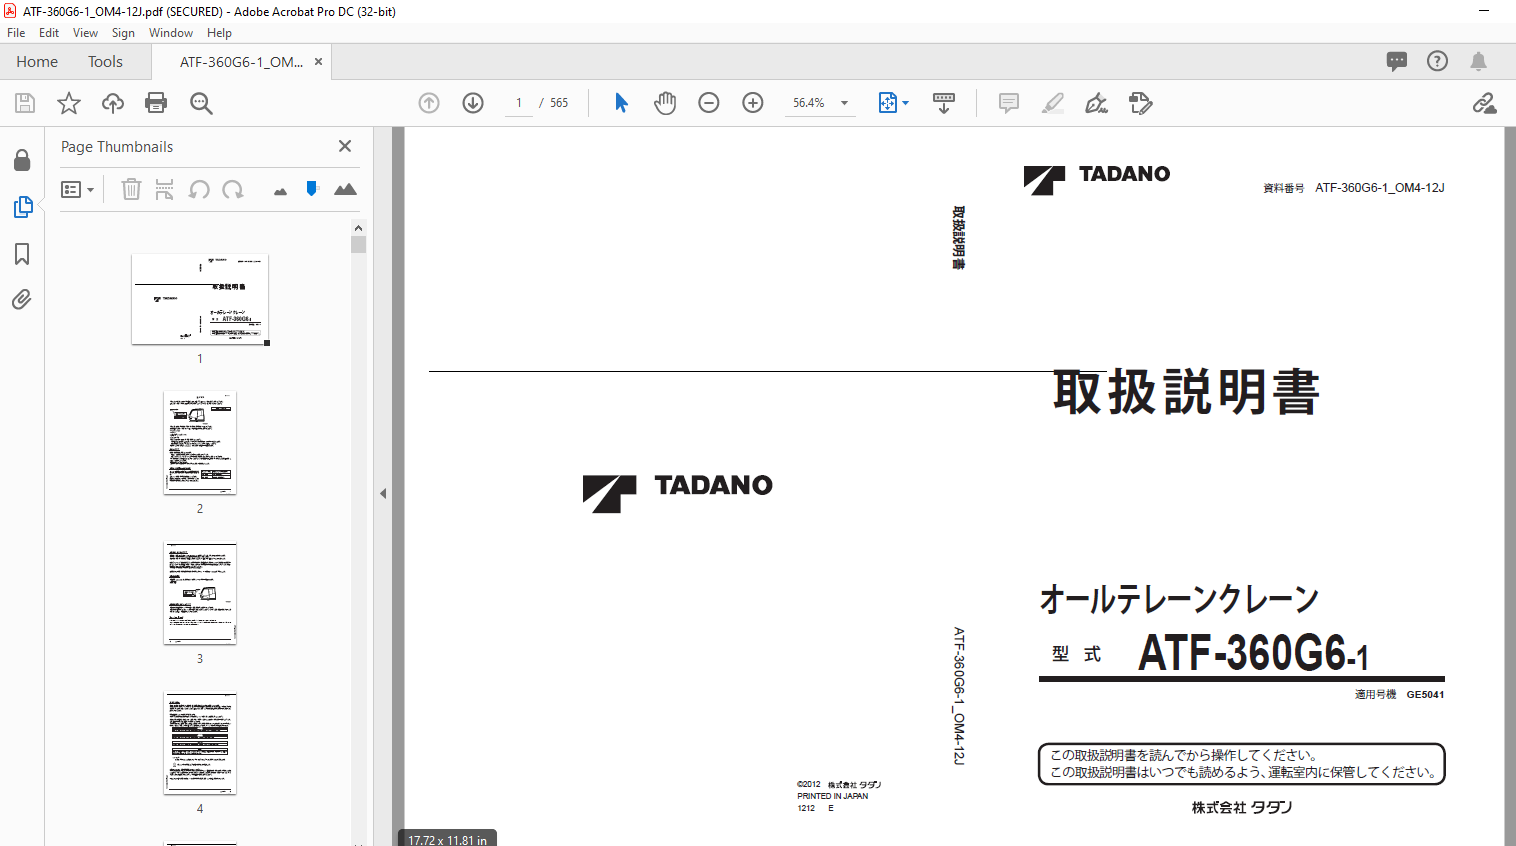
Task: Open the Help menu
Action: point(219,33)
